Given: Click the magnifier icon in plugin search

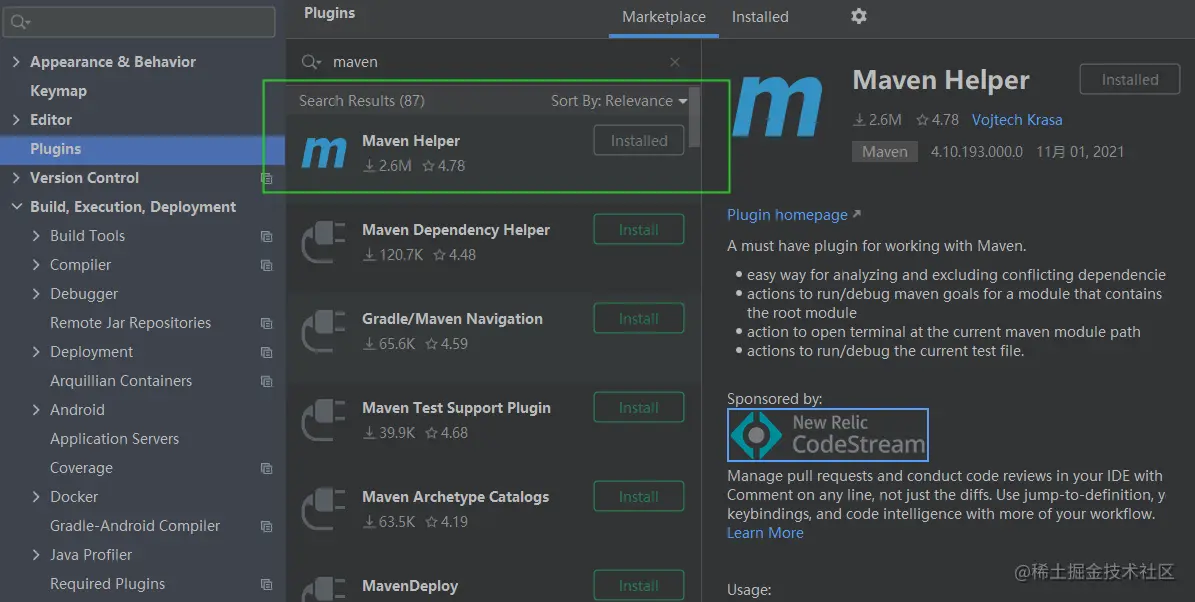Looking at the screenshot, I should (x=311, y=62).
